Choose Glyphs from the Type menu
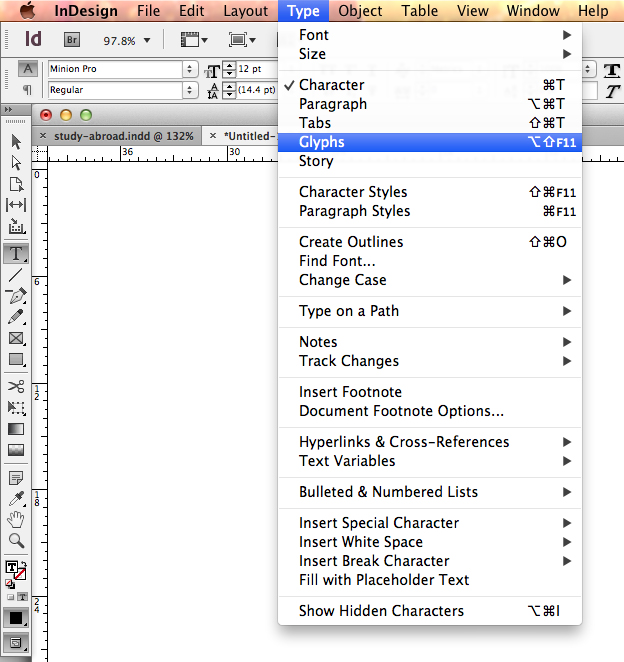624x662 pixels. pyautogui.click(x=430, y=142)
